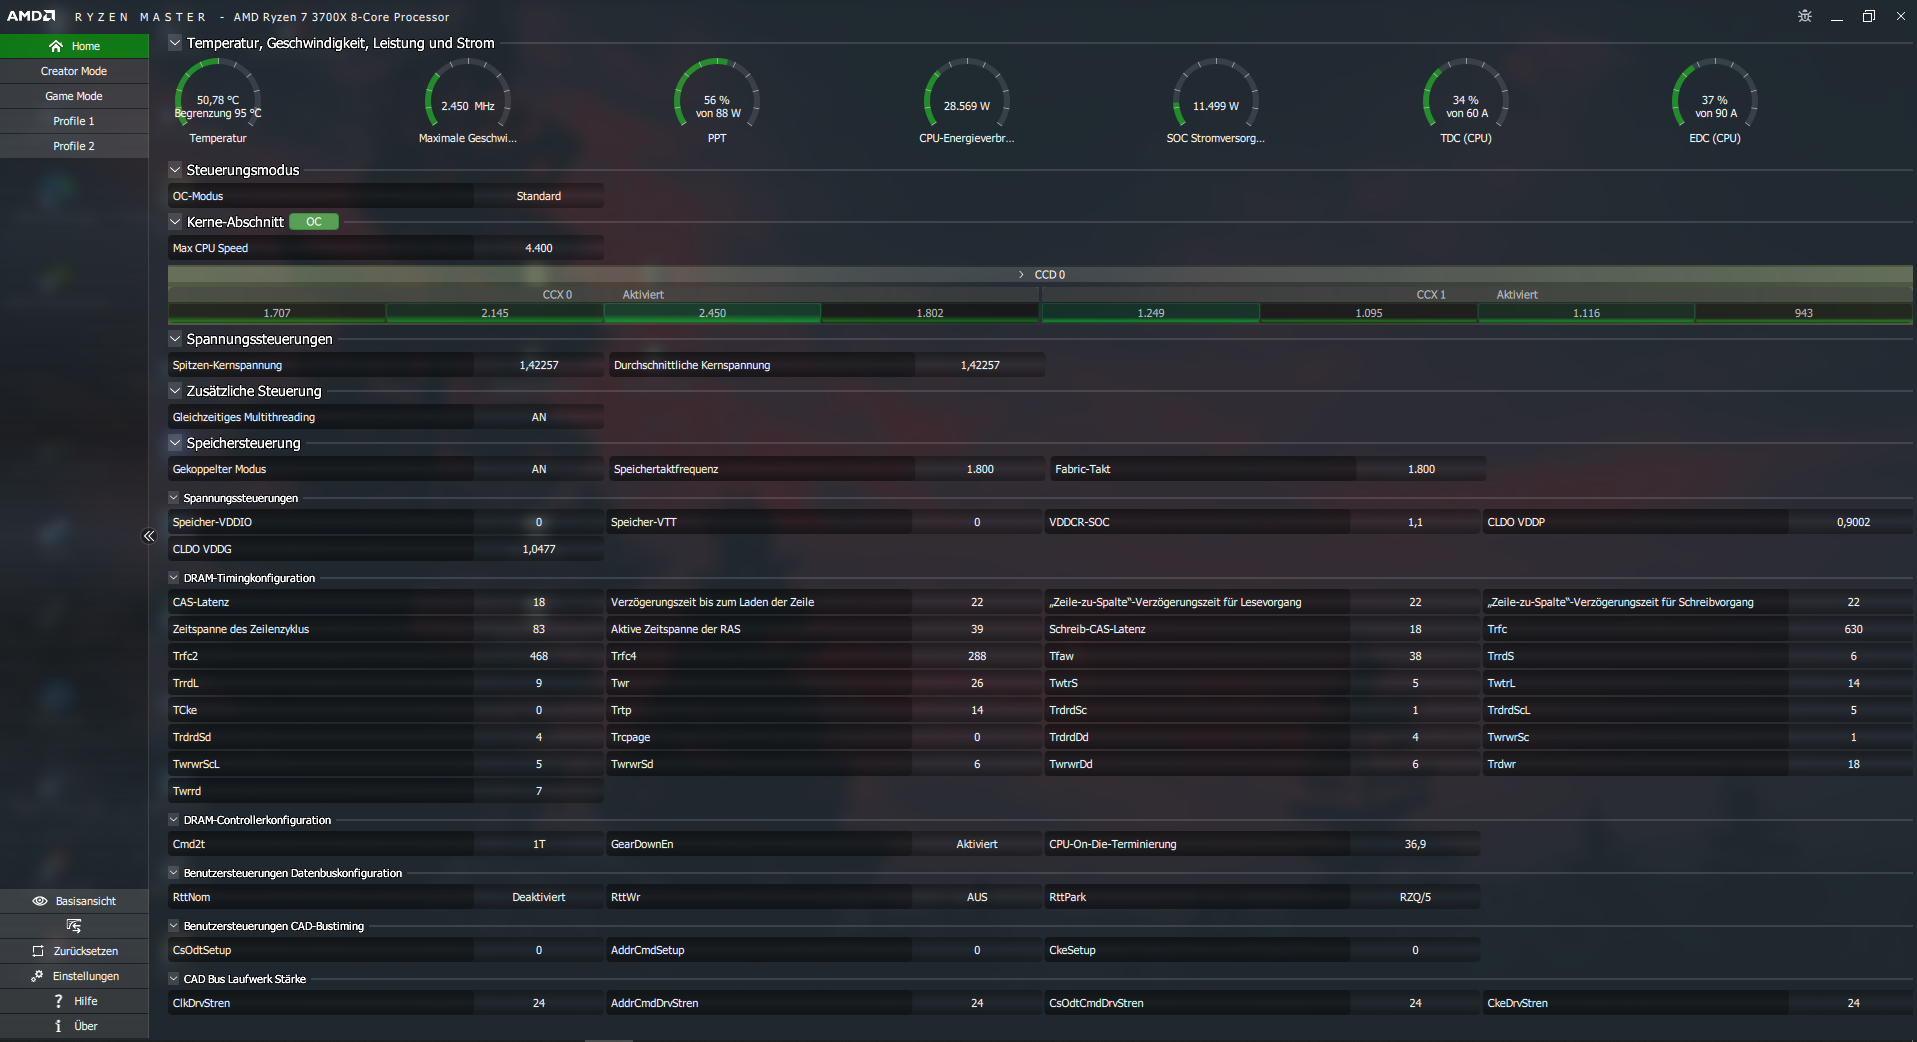Click the RttPark RZQ/5 value

point(1415,897)
